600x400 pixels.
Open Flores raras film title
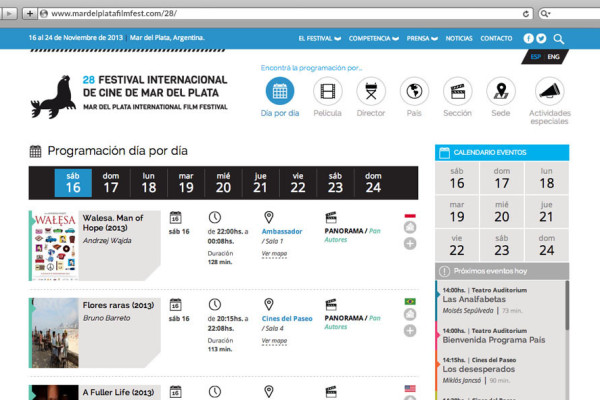point(118,305)
